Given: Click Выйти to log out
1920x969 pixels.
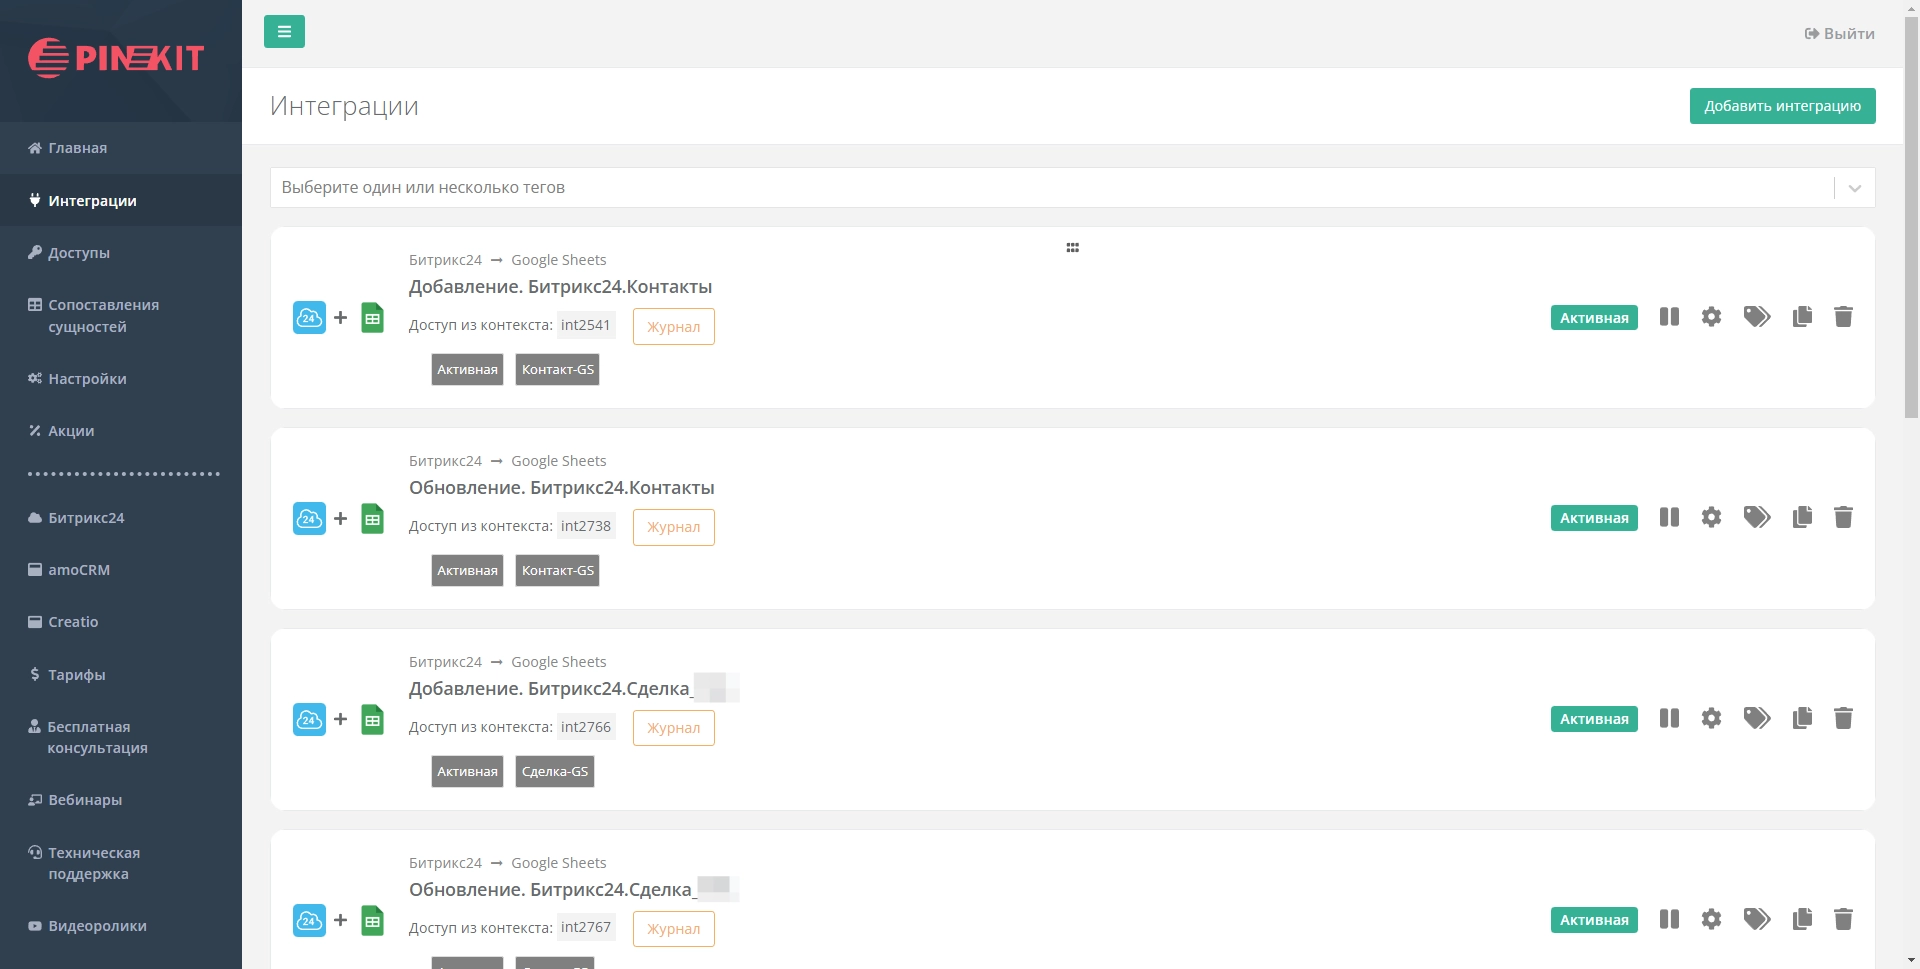Looking at the screenshot, I should pyautogui.click(x=1839, y=34).
